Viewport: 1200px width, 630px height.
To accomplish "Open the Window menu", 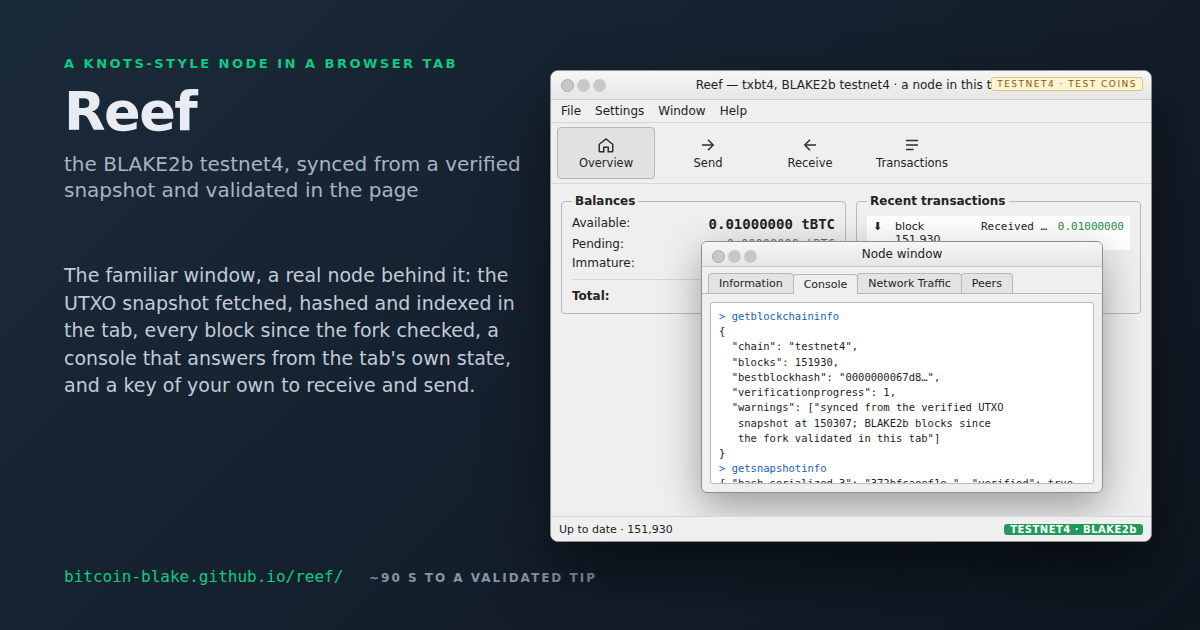I will point(682,111).
